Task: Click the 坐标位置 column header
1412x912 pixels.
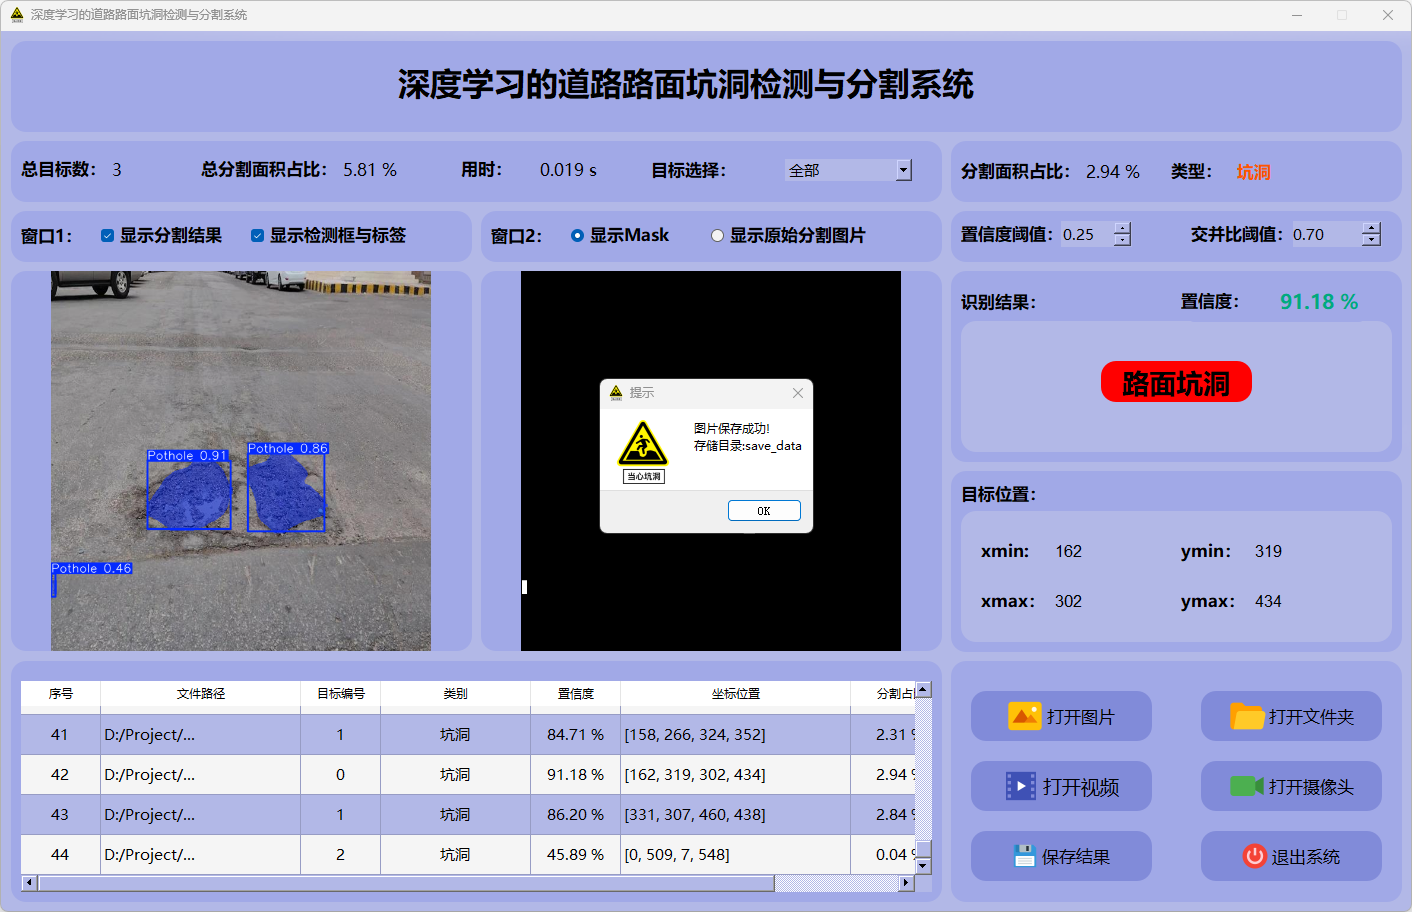Action: (x=735, y=693)
